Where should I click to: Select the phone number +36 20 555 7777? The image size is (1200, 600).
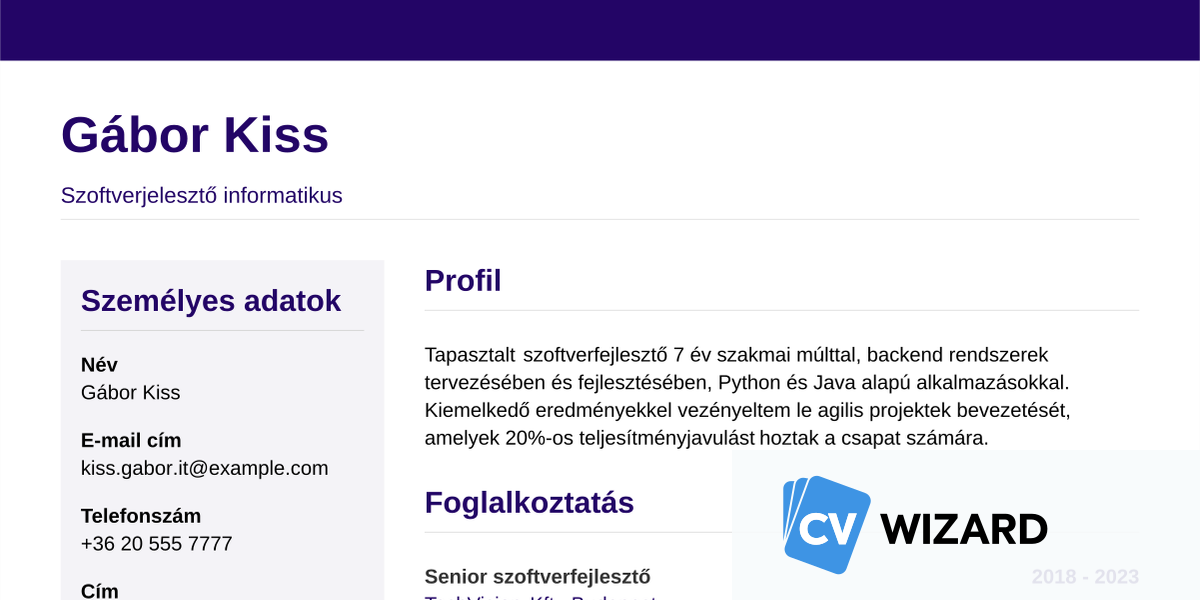[x=156, y=543]
